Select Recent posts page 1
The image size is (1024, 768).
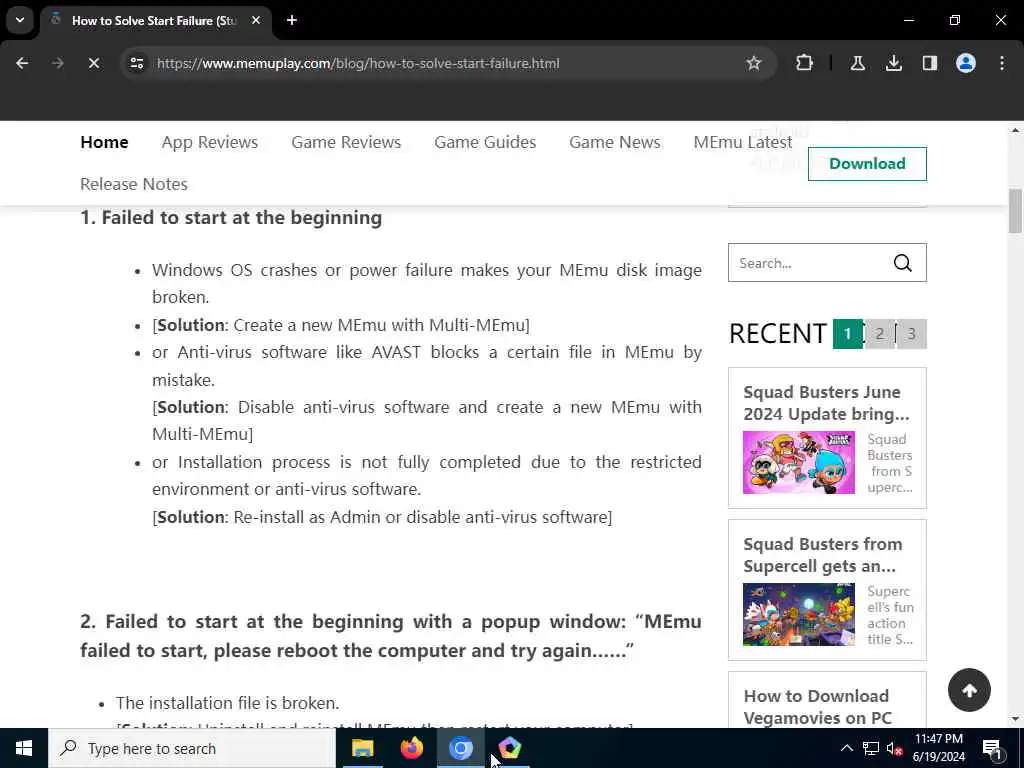click(x=847, y=334)
